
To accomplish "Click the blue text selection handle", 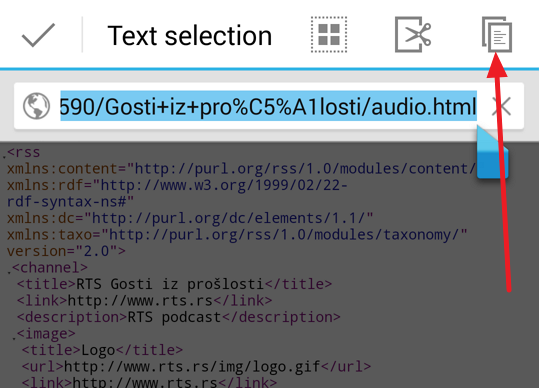I will [492, 152].
